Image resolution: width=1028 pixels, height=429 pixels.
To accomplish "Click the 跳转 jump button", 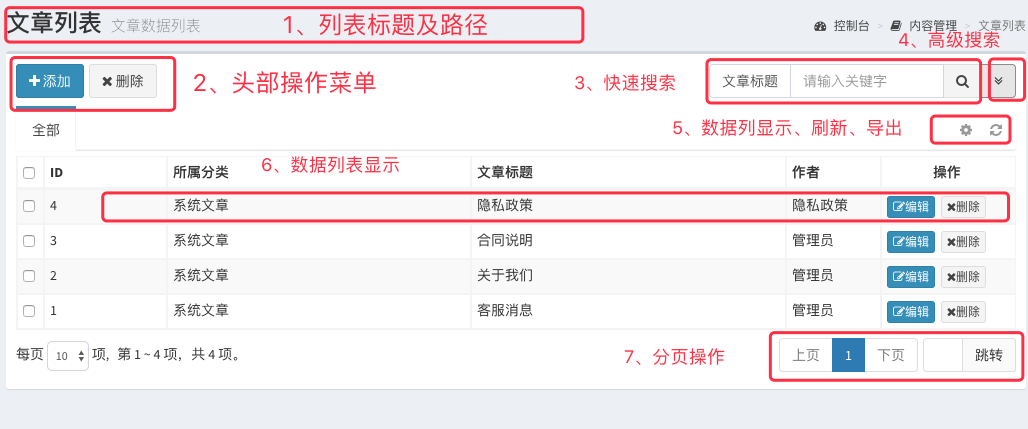I will 989,356.
